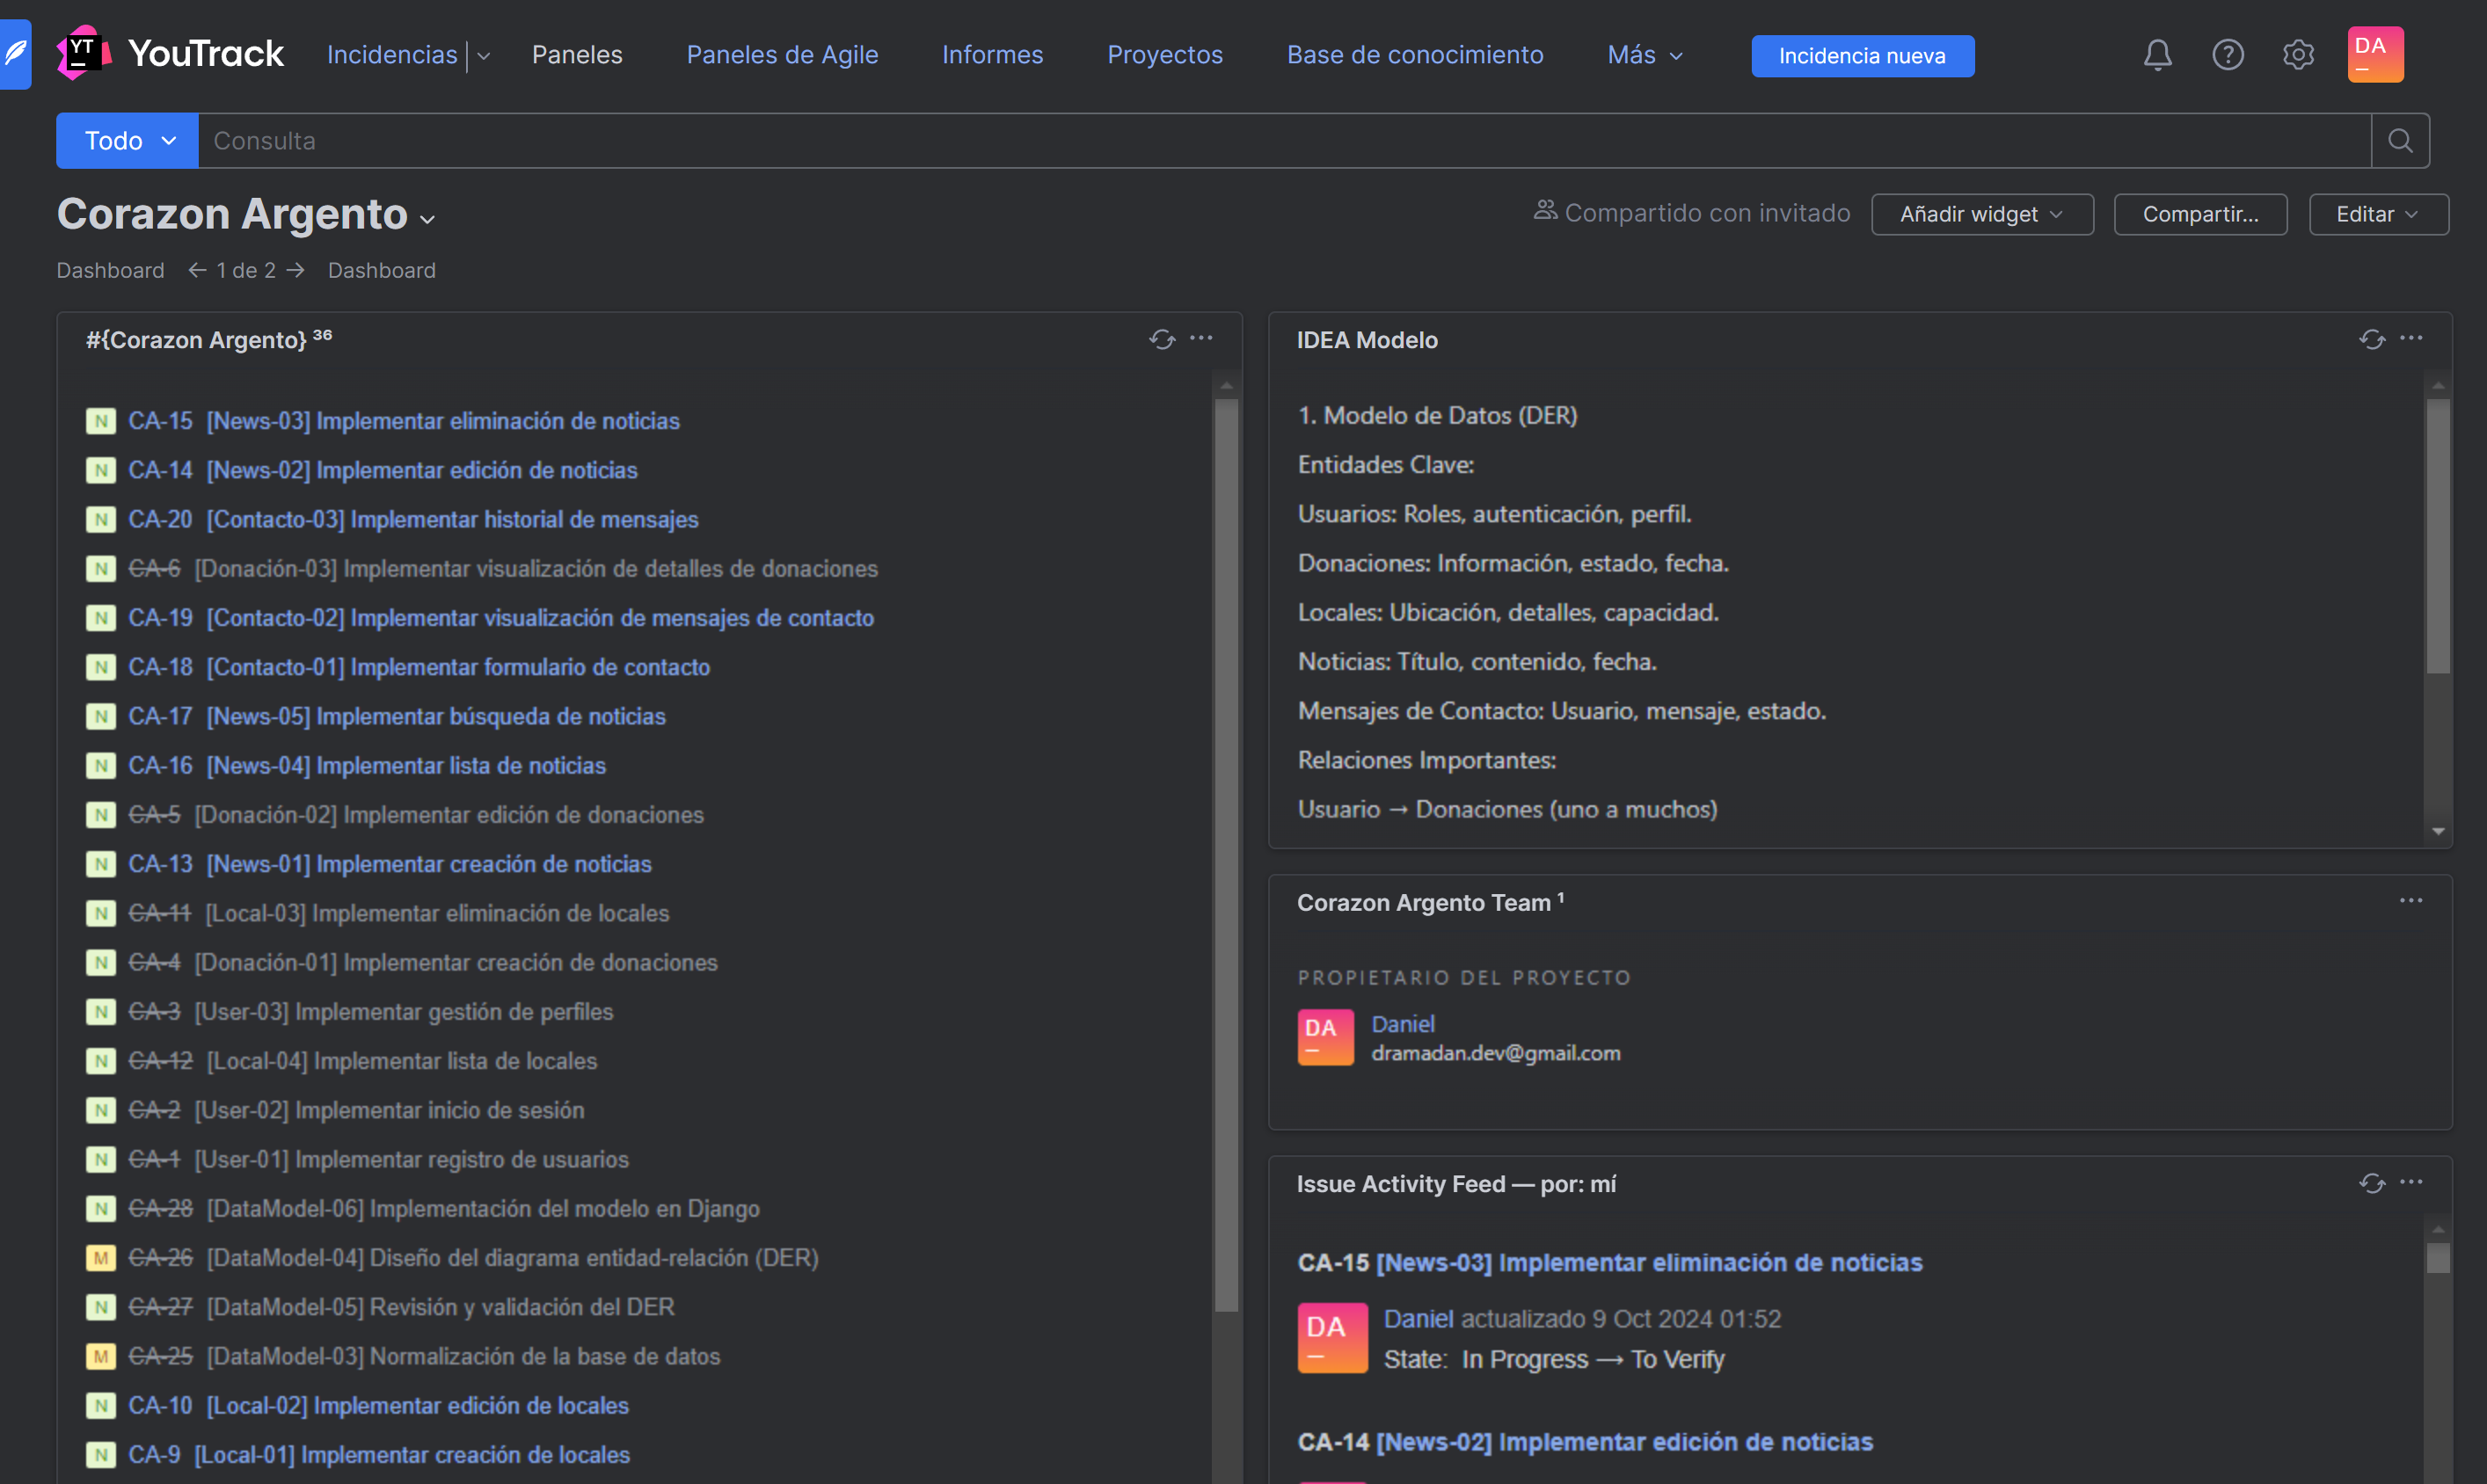Open IDEA Modelo widget options menu

(x=2411, y=339)
